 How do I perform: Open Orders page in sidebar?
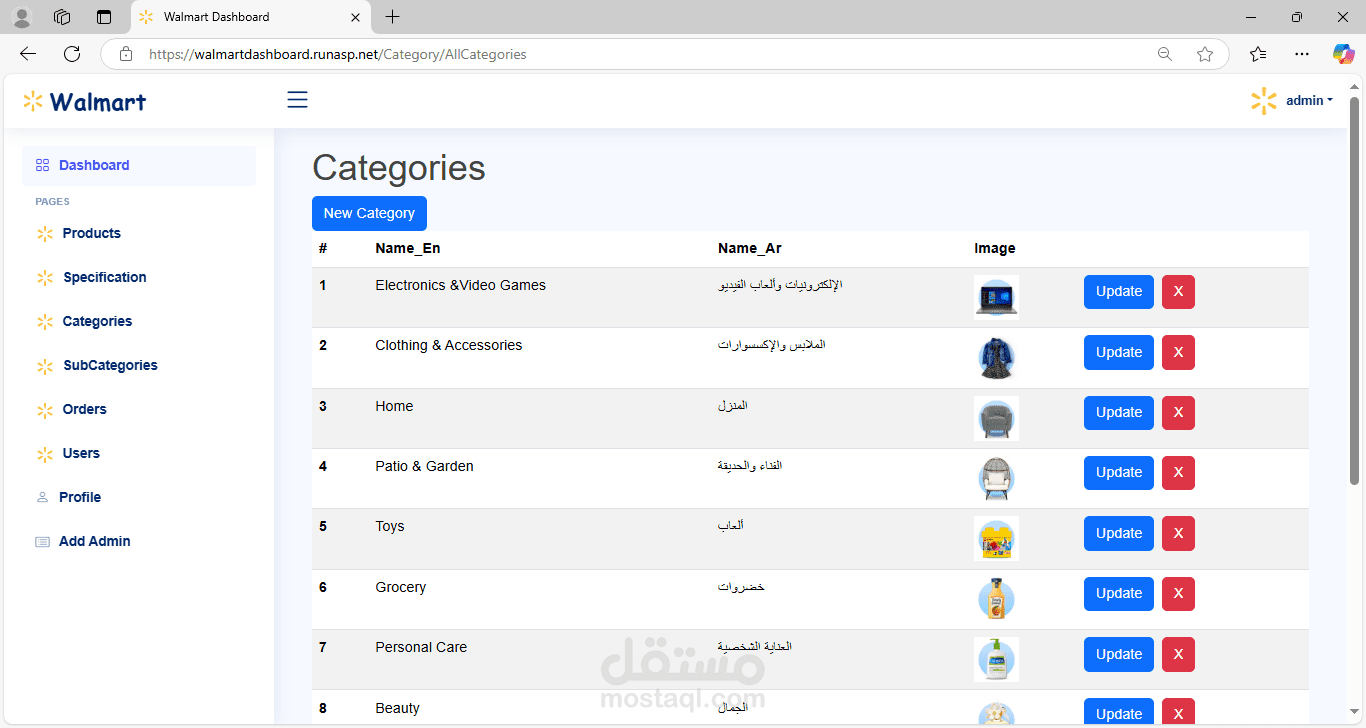click(x=84, y=409)
